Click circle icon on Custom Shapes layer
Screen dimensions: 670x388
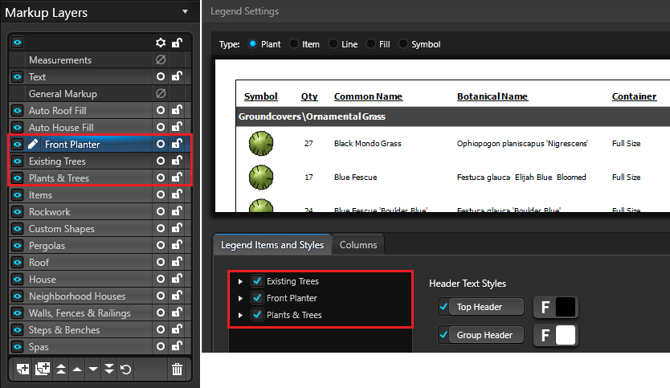pos(160,229)
